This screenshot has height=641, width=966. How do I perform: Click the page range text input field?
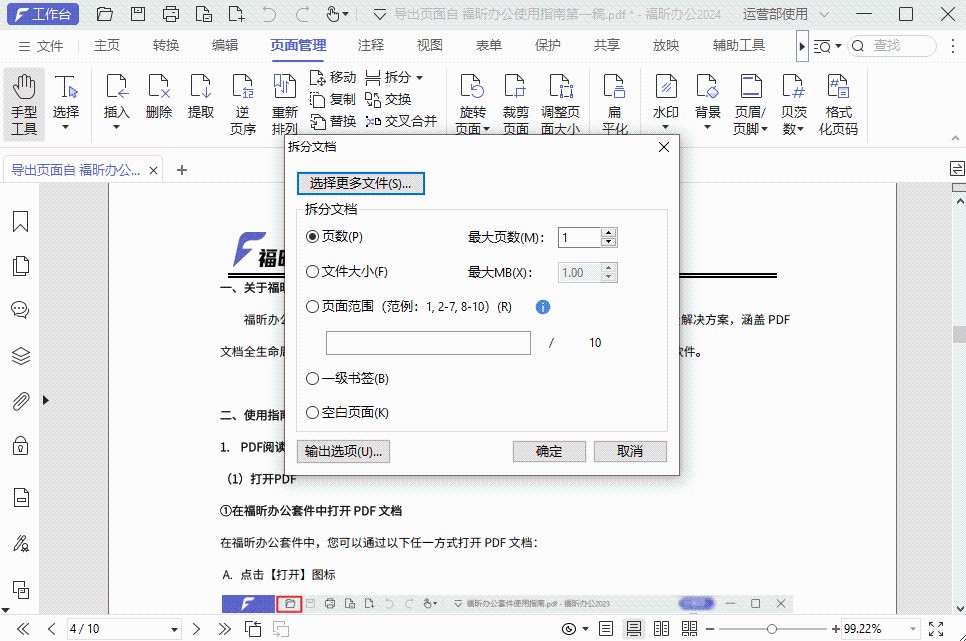428,343
